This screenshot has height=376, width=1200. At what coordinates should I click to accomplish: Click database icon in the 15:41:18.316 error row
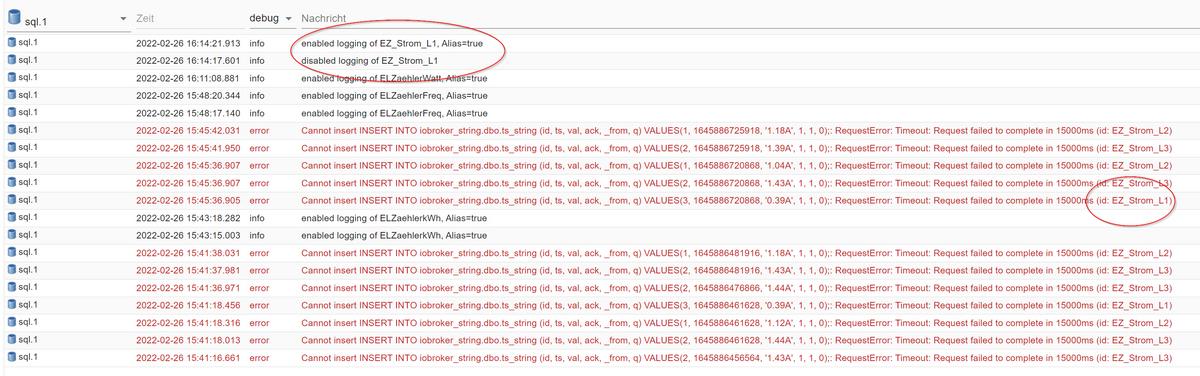[12, 322]
